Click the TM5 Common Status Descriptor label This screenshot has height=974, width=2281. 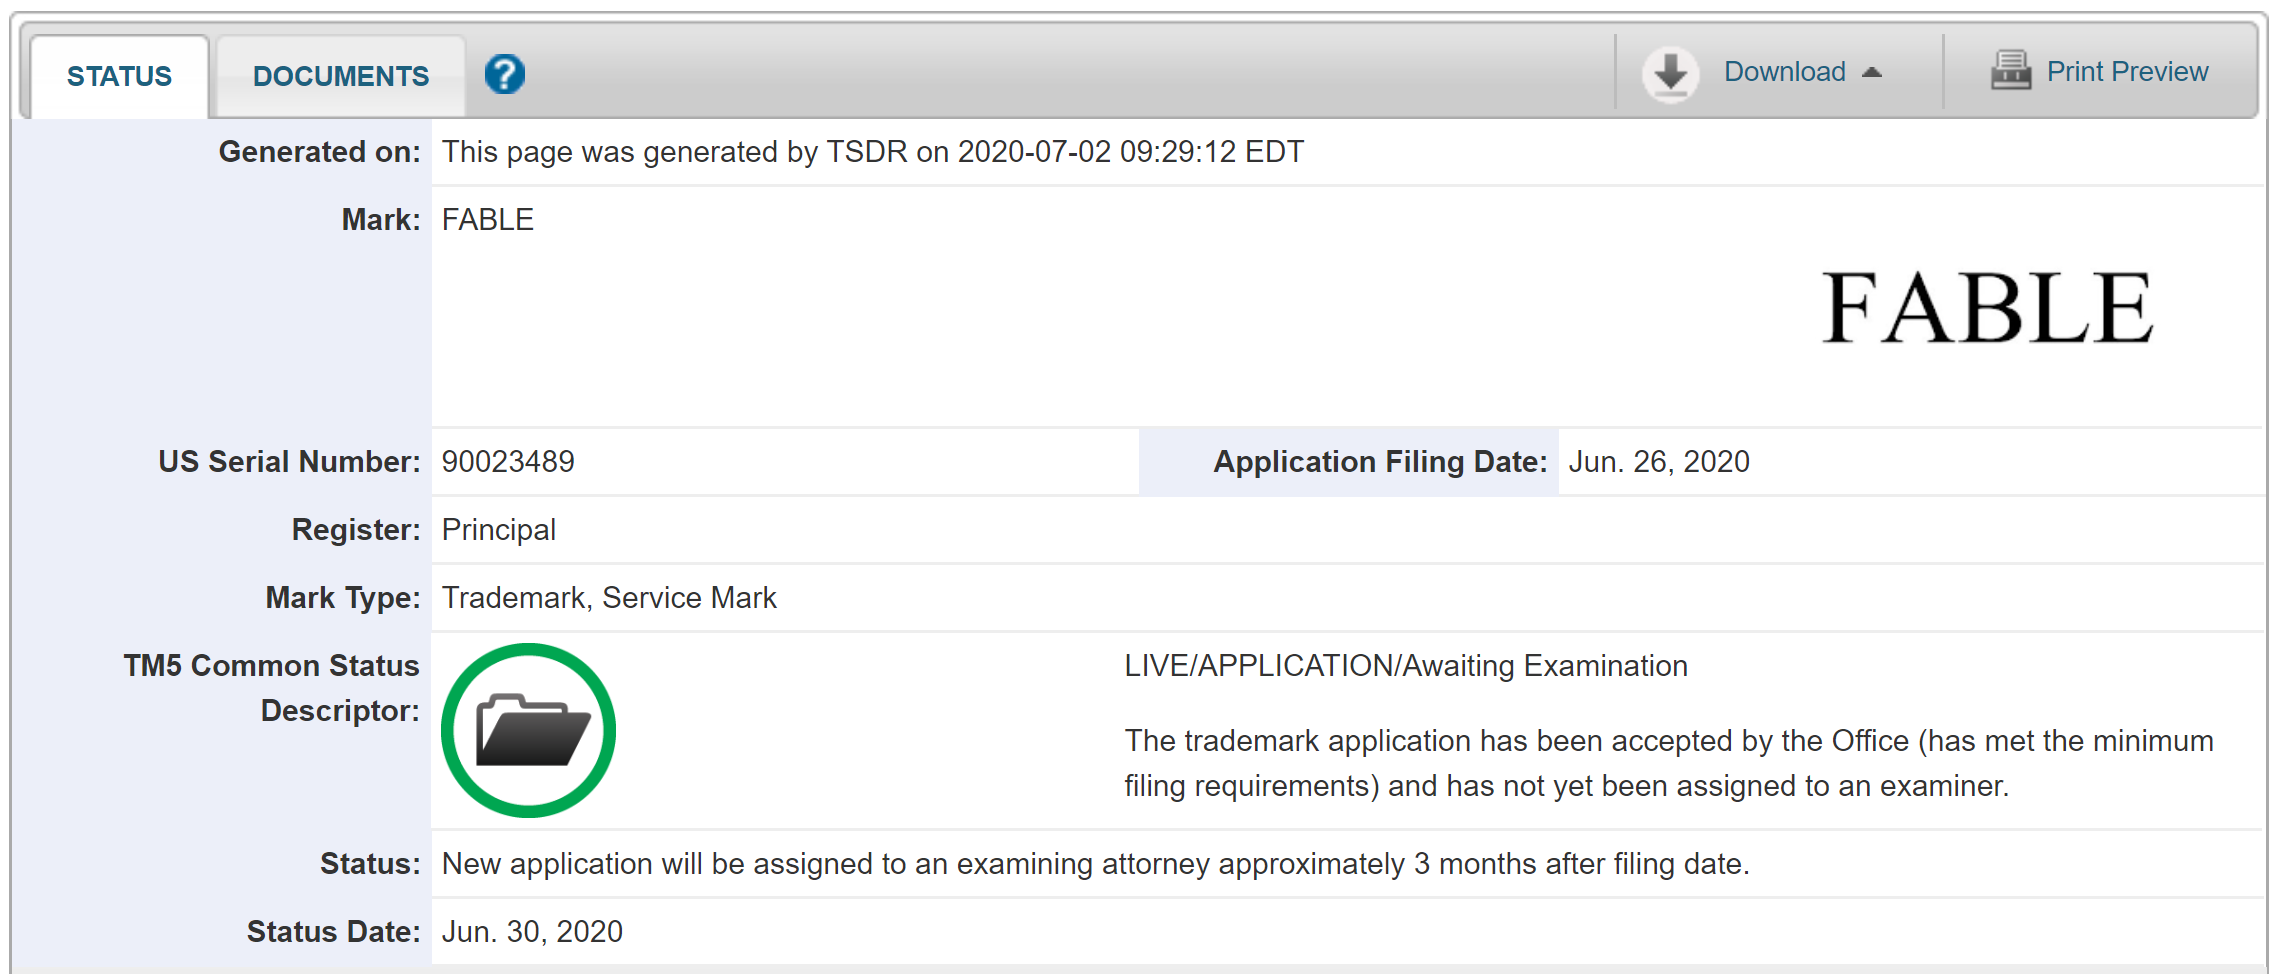[271, 688]
